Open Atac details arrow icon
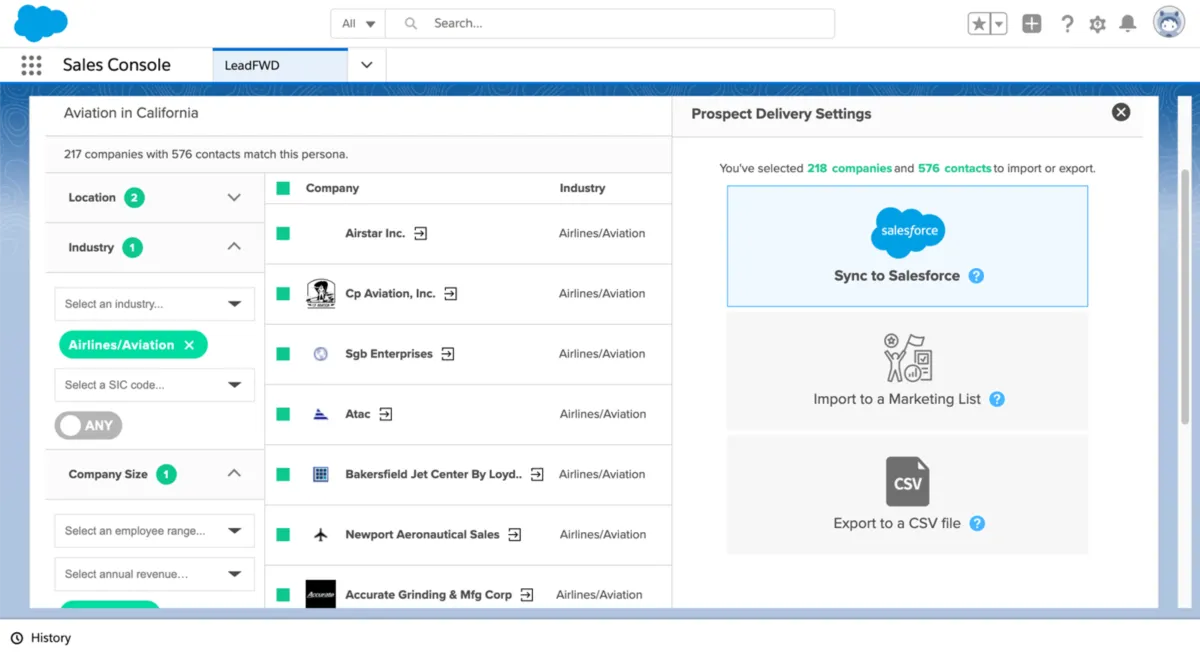This screenshot has height=653, width=1200. (x=386, y=414)
